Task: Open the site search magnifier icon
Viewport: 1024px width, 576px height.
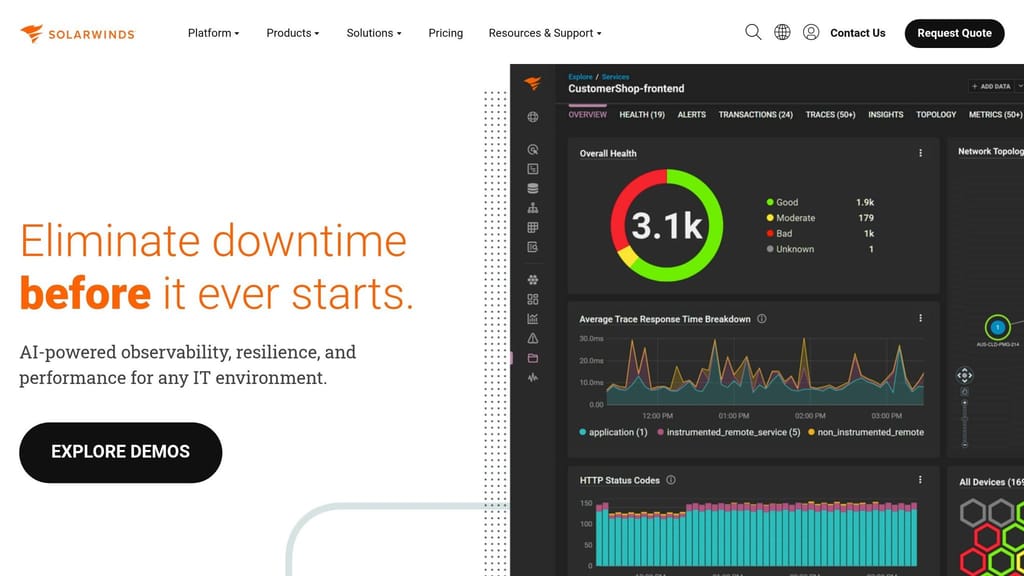Action: 753,32
